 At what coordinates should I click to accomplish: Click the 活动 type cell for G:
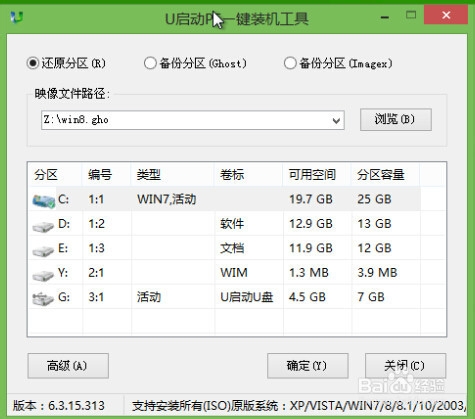pyautogui.click(x=149, y=297)
